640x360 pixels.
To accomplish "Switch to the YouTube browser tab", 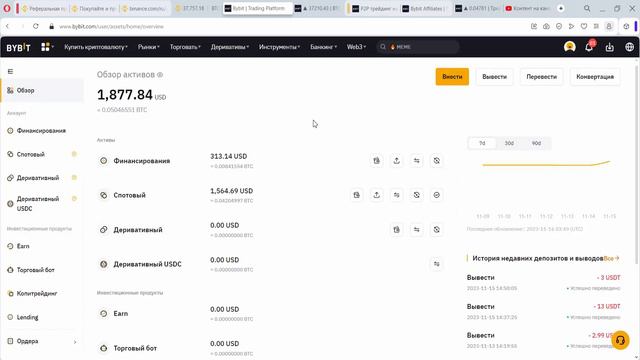I will [528, 8].
